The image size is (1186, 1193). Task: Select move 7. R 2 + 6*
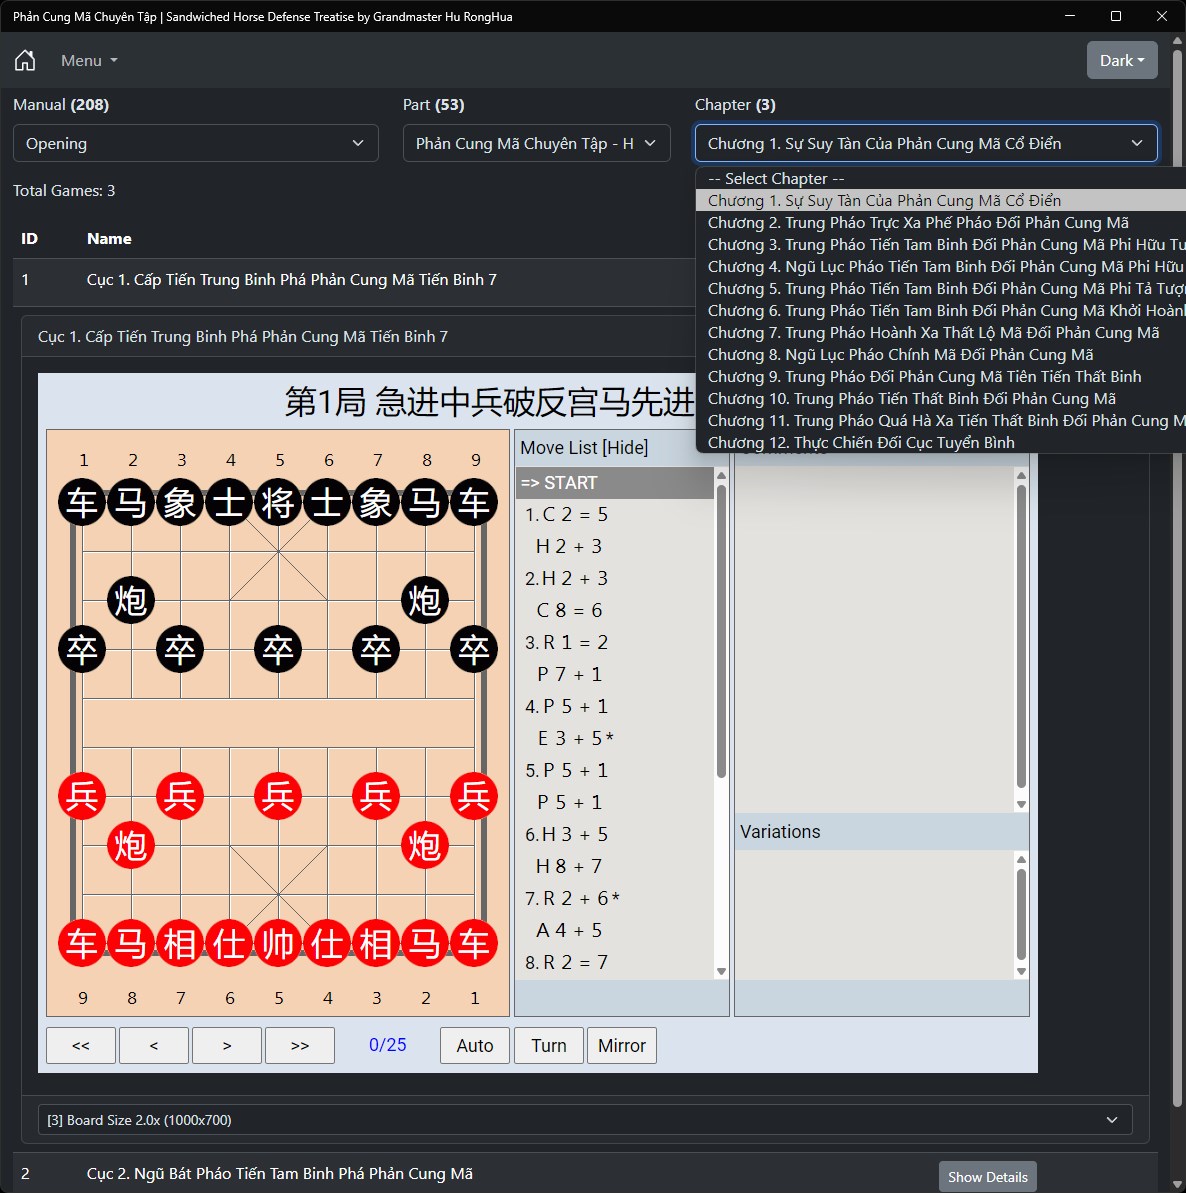coord(615,899)
